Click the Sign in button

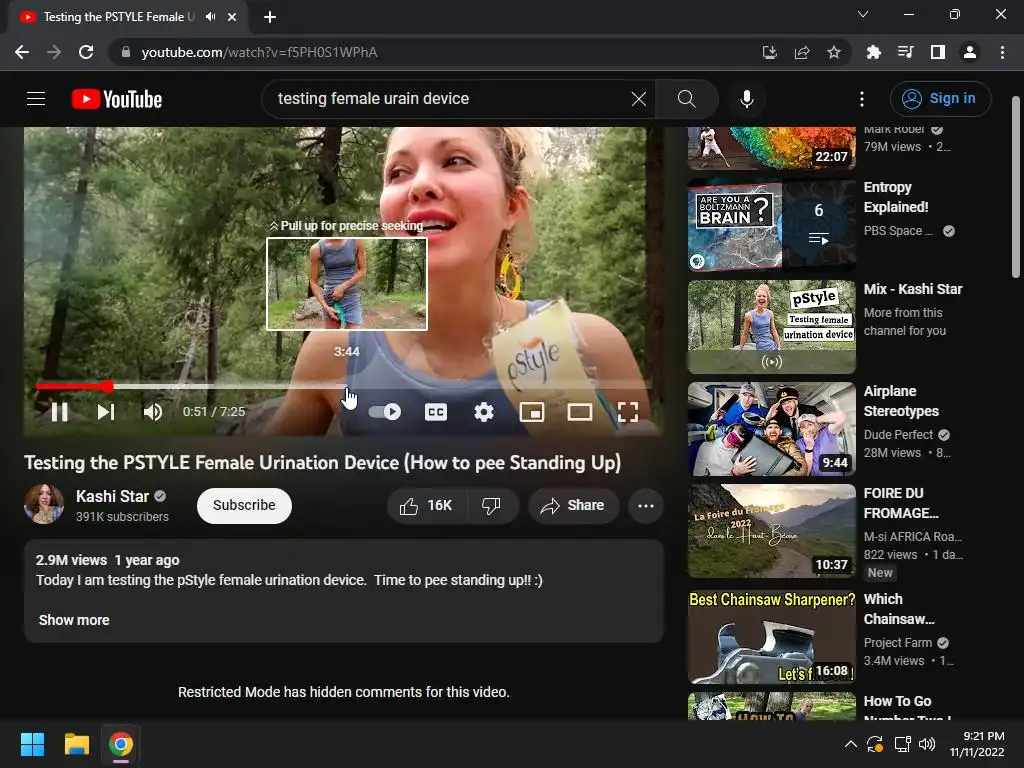[940, 99]
